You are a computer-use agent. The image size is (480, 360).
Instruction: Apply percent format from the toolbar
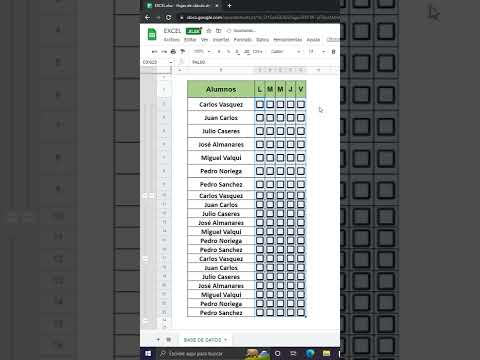(x=228, y=52)
